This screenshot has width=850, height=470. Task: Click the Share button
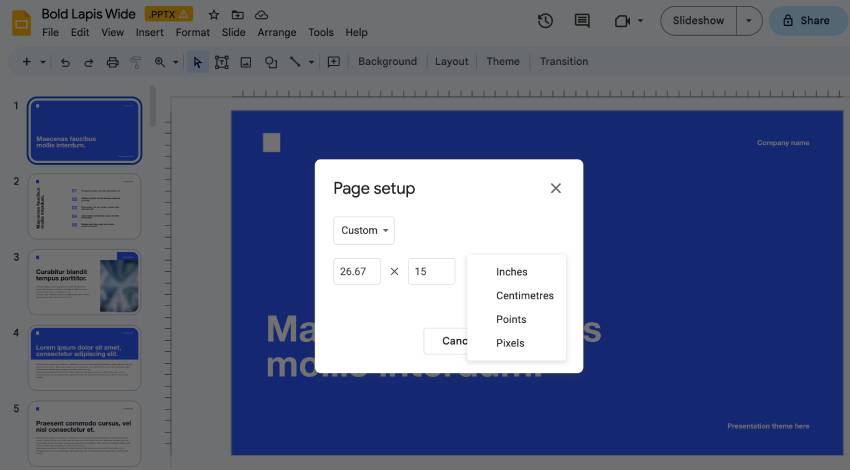pyautogui.click(x=806, y=20)
